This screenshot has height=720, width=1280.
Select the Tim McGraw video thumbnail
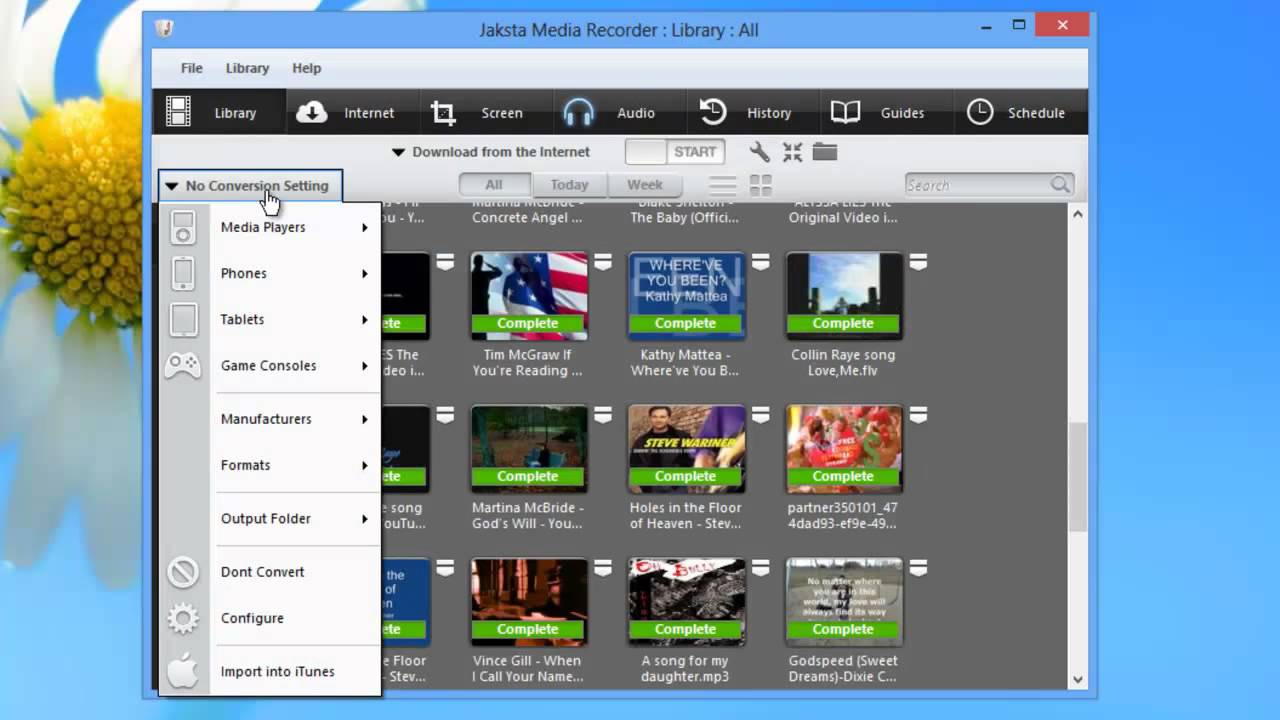pos(529,295)
